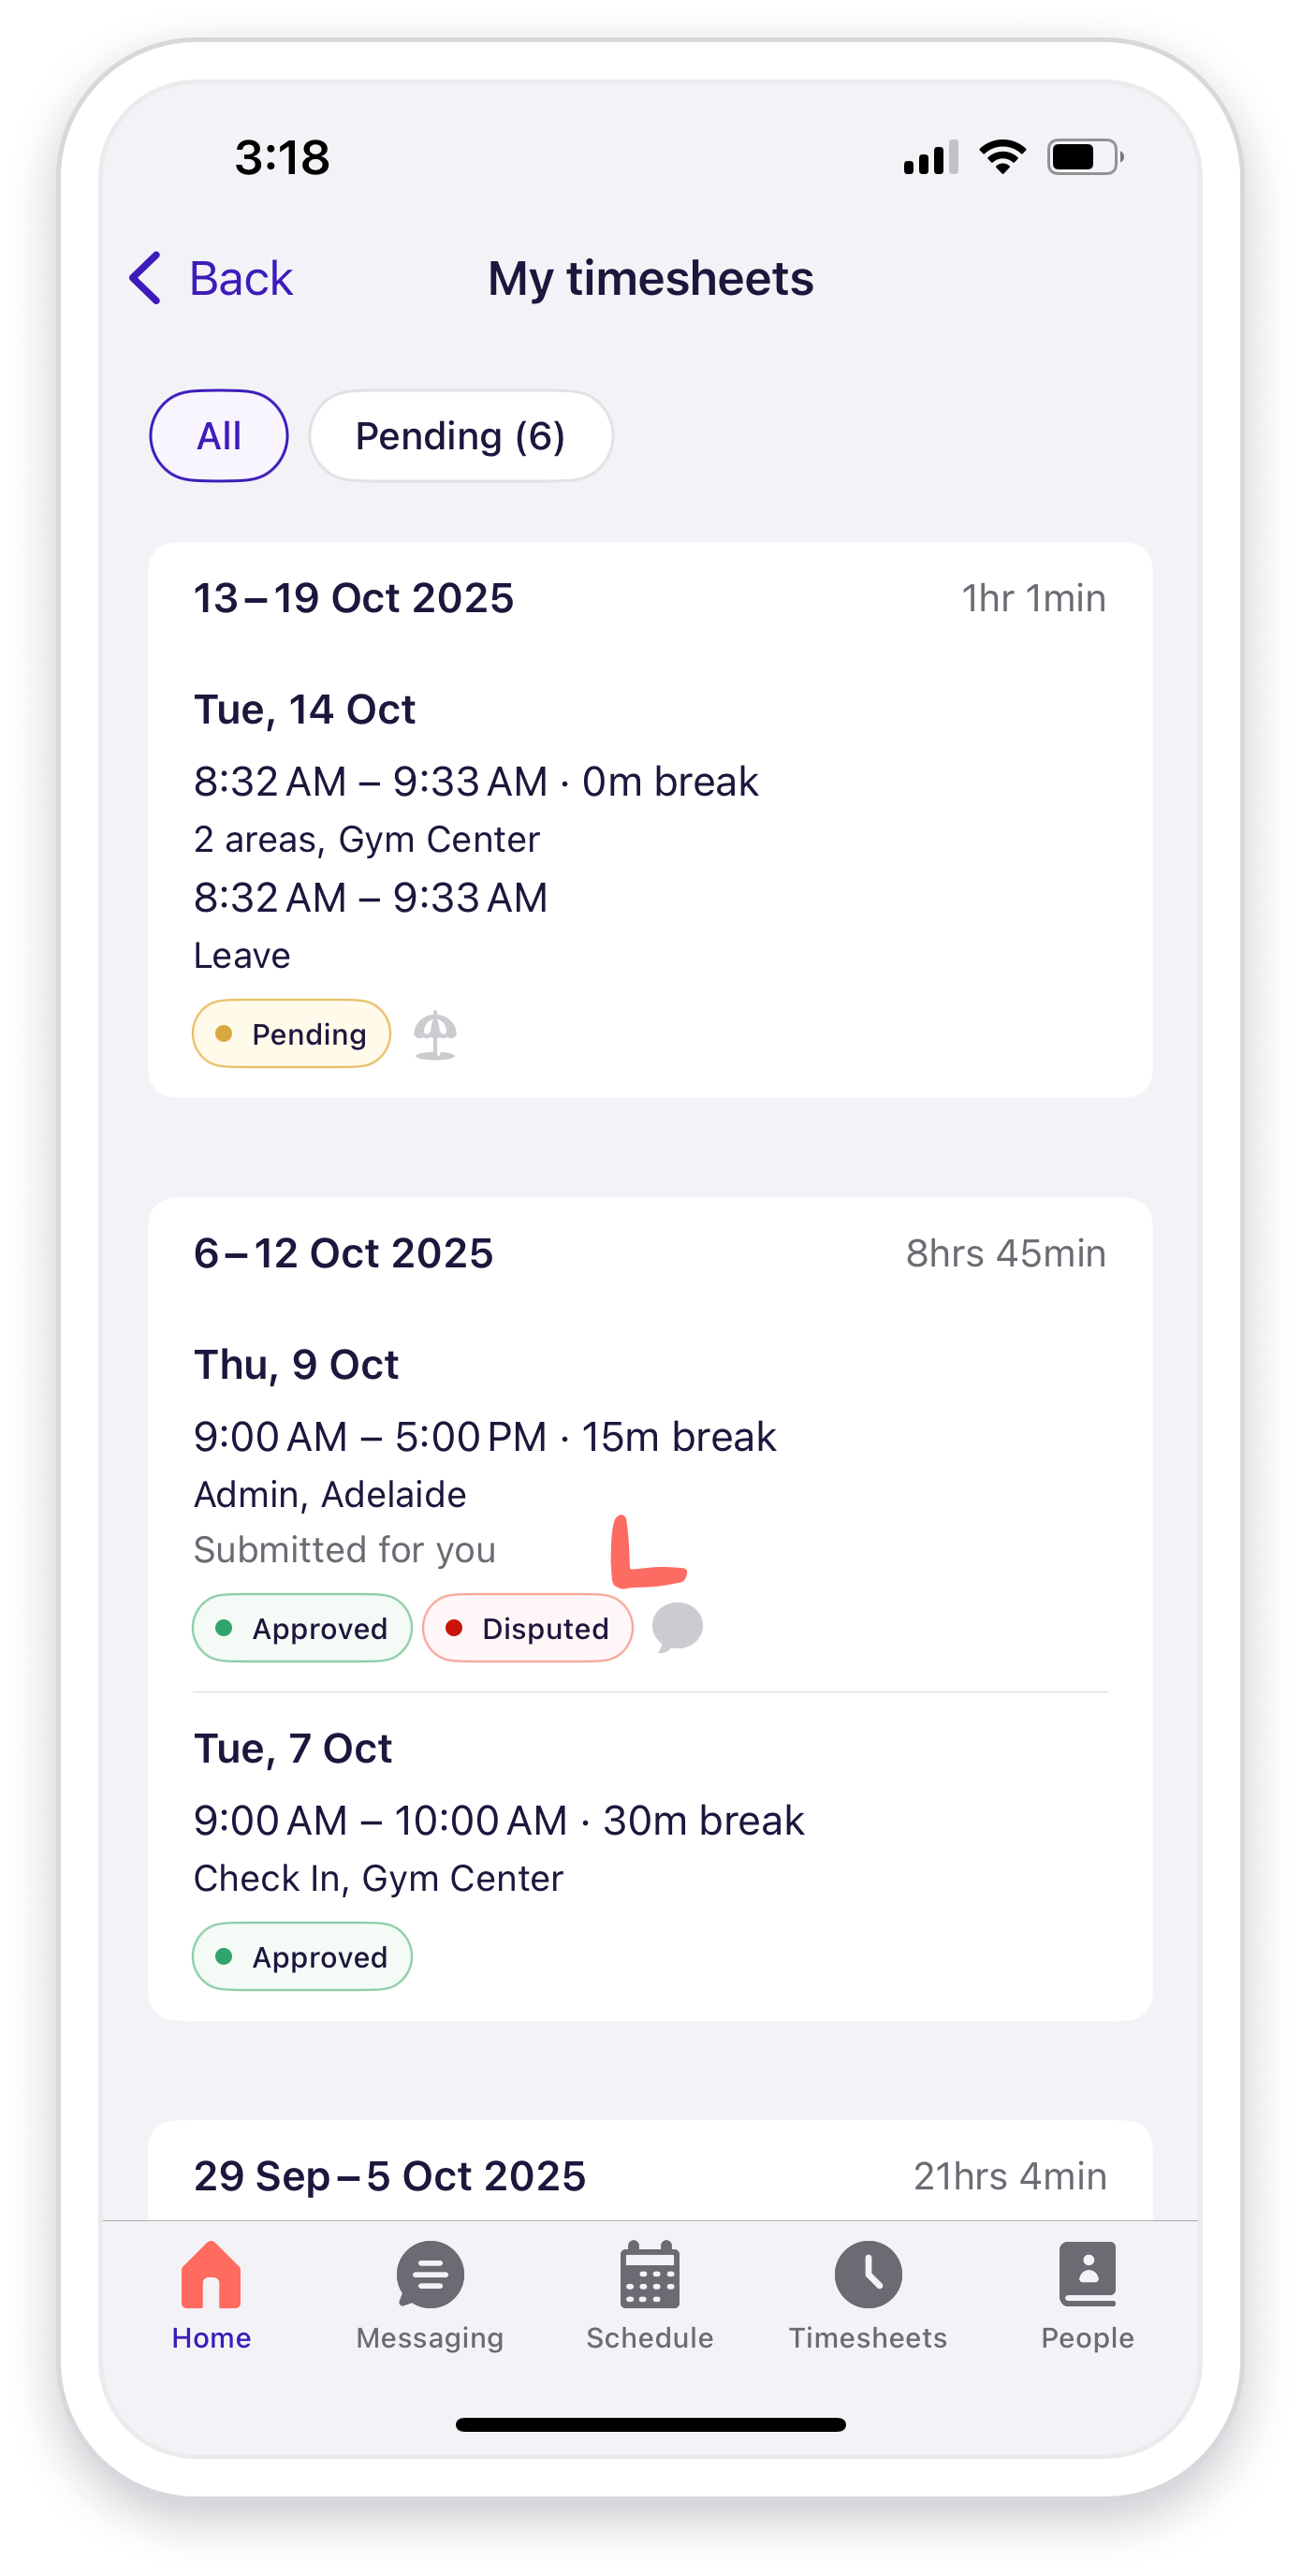Tap the yellow Pending status badge
The image size is (1301, 2576).
[291, 1034]
